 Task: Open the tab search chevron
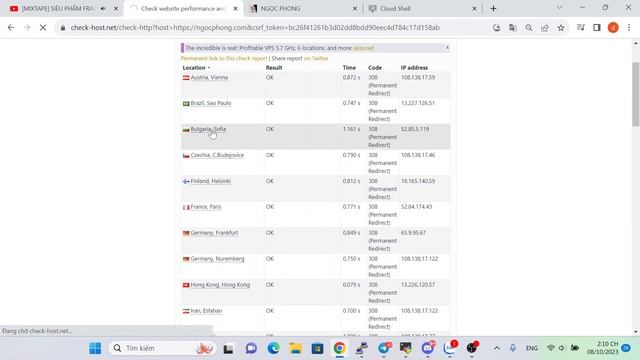[x=559, y=7]
